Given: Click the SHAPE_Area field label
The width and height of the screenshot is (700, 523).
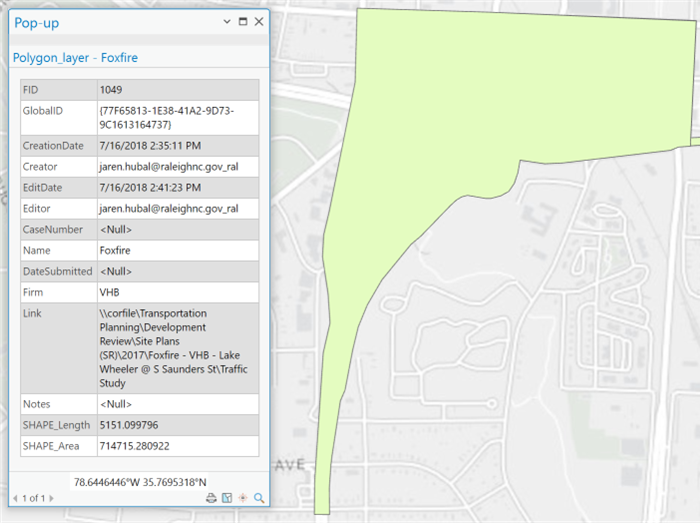Looking at the screenshot, I should [x=51, y=446].
